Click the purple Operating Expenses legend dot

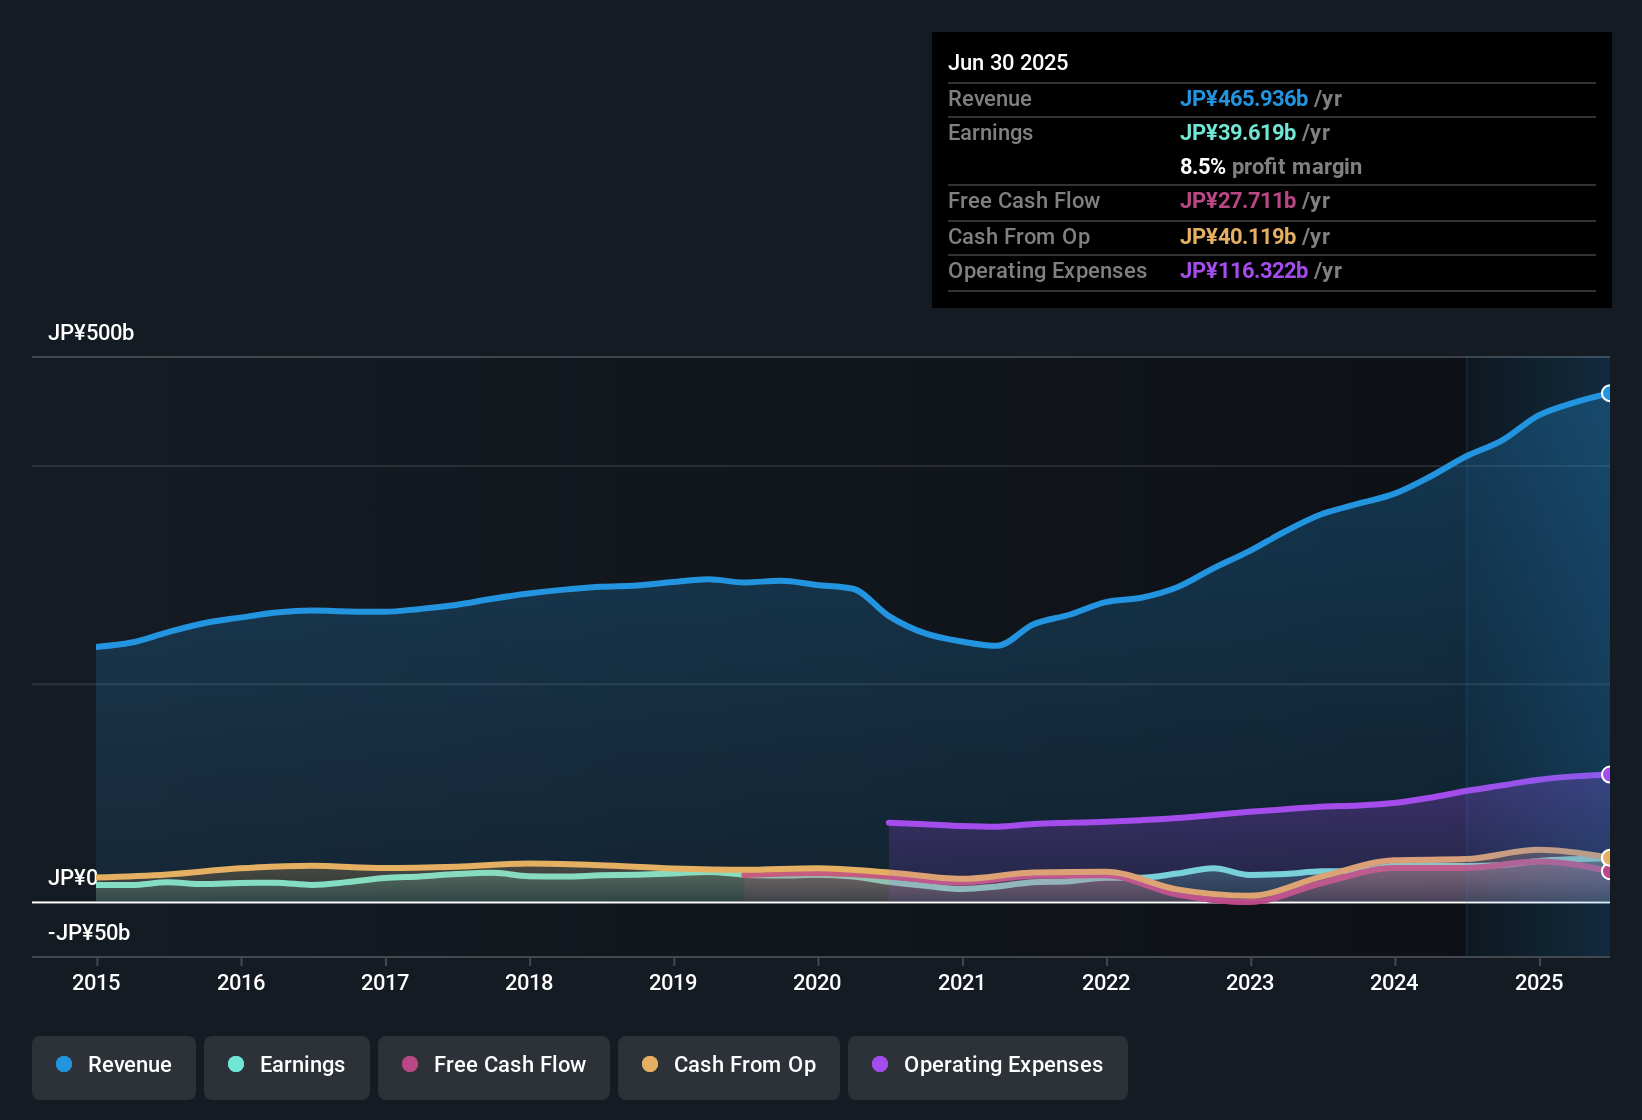pyautogui.click(x=880, y=1065)
